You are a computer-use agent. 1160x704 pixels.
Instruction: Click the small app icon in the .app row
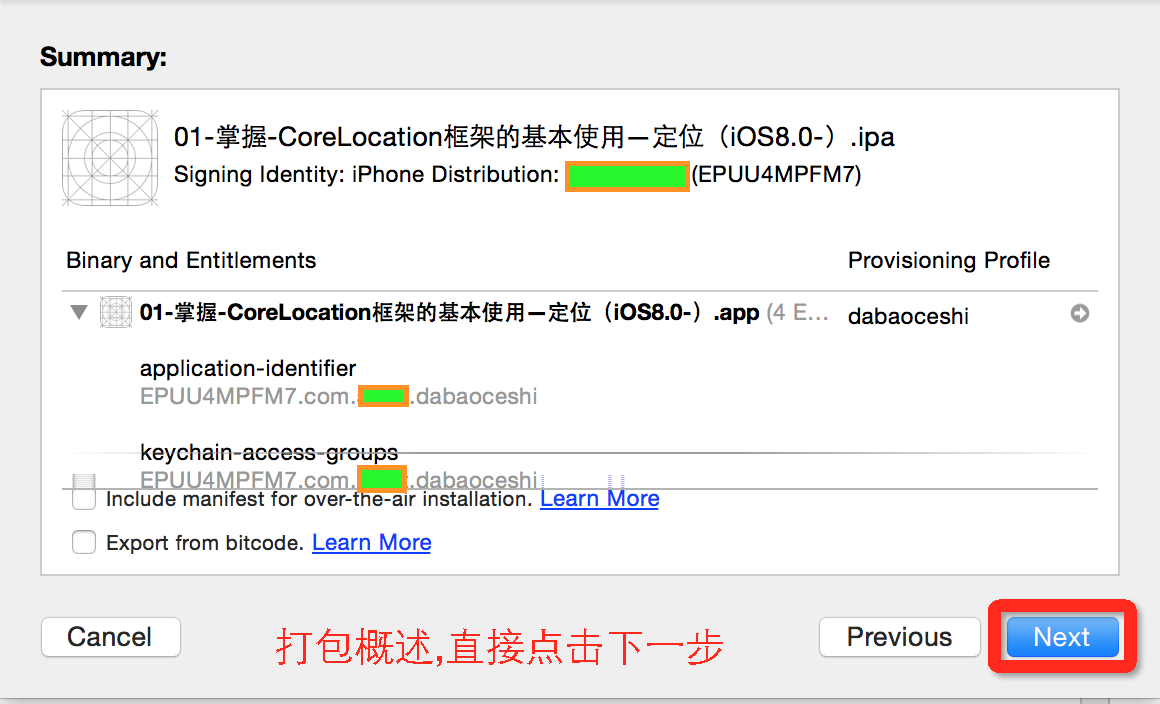click(x=115, y=312)
